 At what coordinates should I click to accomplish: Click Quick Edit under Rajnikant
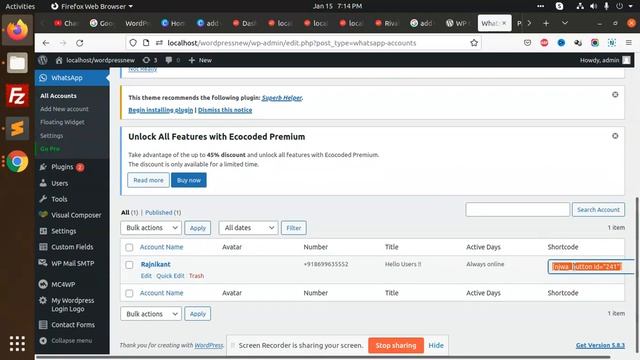pyautogui.click(x=170, y=276)
